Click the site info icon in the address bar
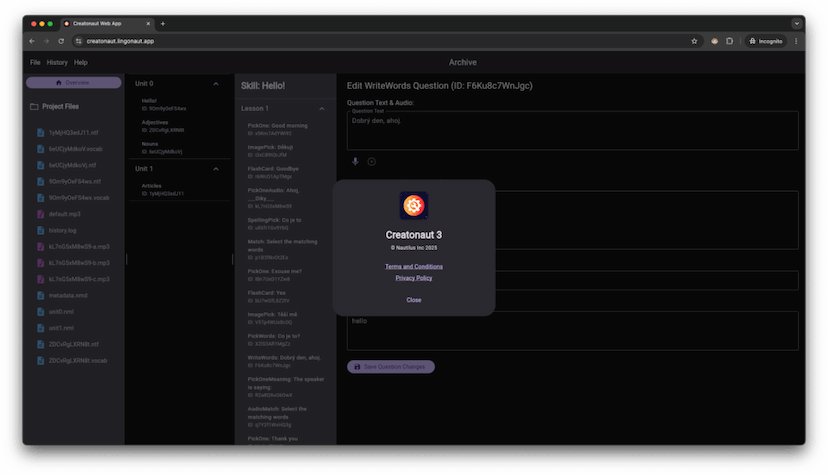This screenshot has height=475, width=828. click(79, 41)
